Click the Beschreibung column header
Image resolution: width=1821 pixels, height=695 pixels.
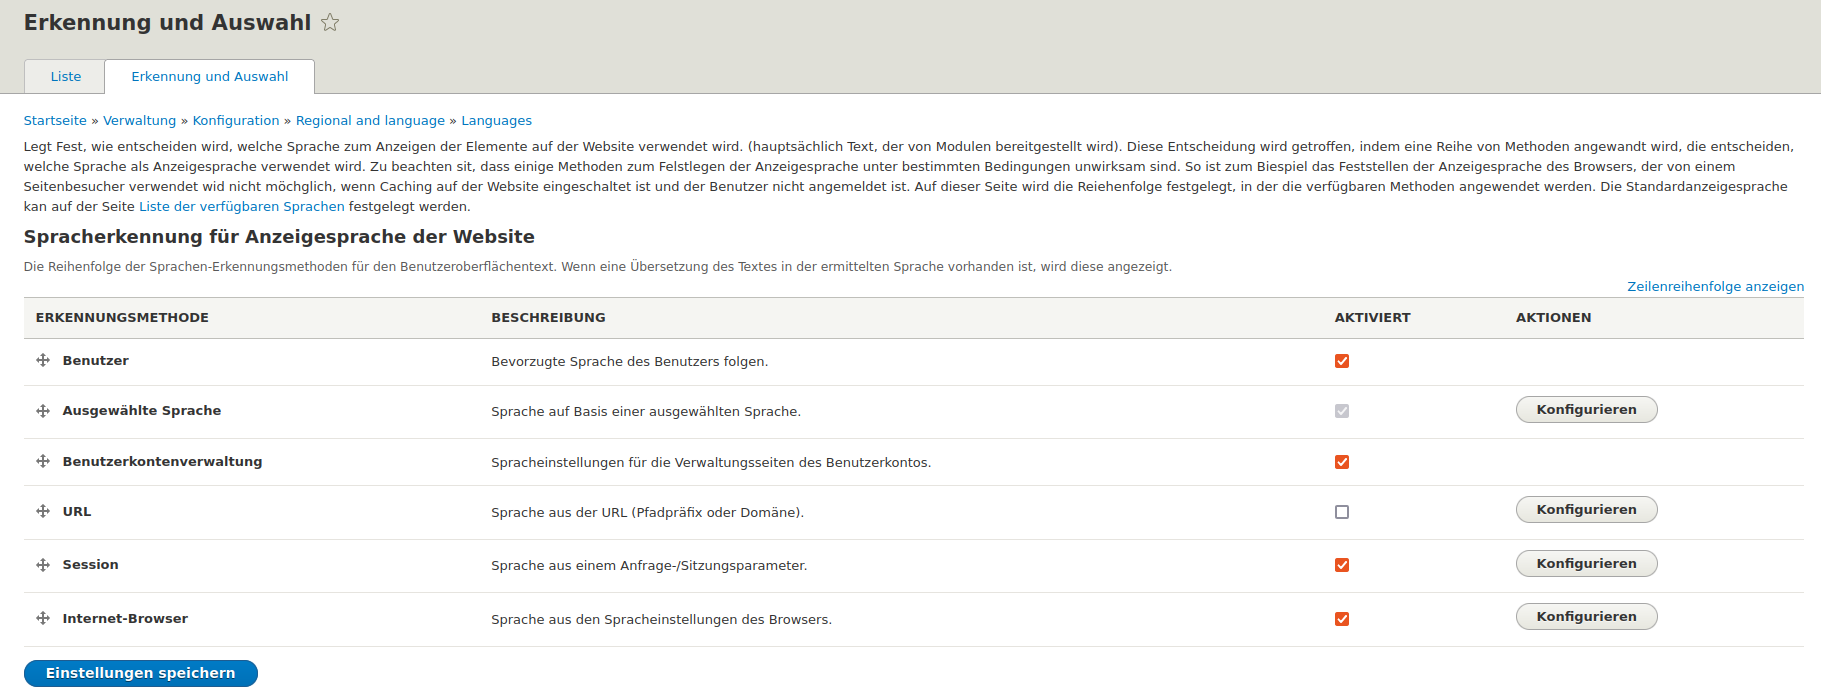point(548,317)
